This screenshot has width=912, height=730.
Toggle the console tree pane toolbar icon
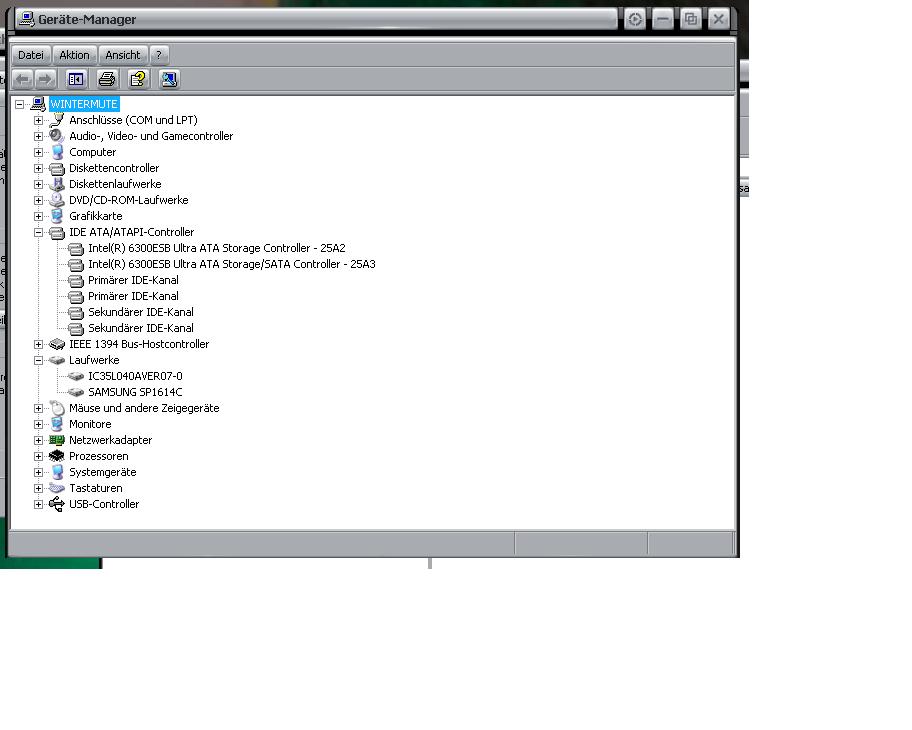pyautogui.click(x=76, y=79)
